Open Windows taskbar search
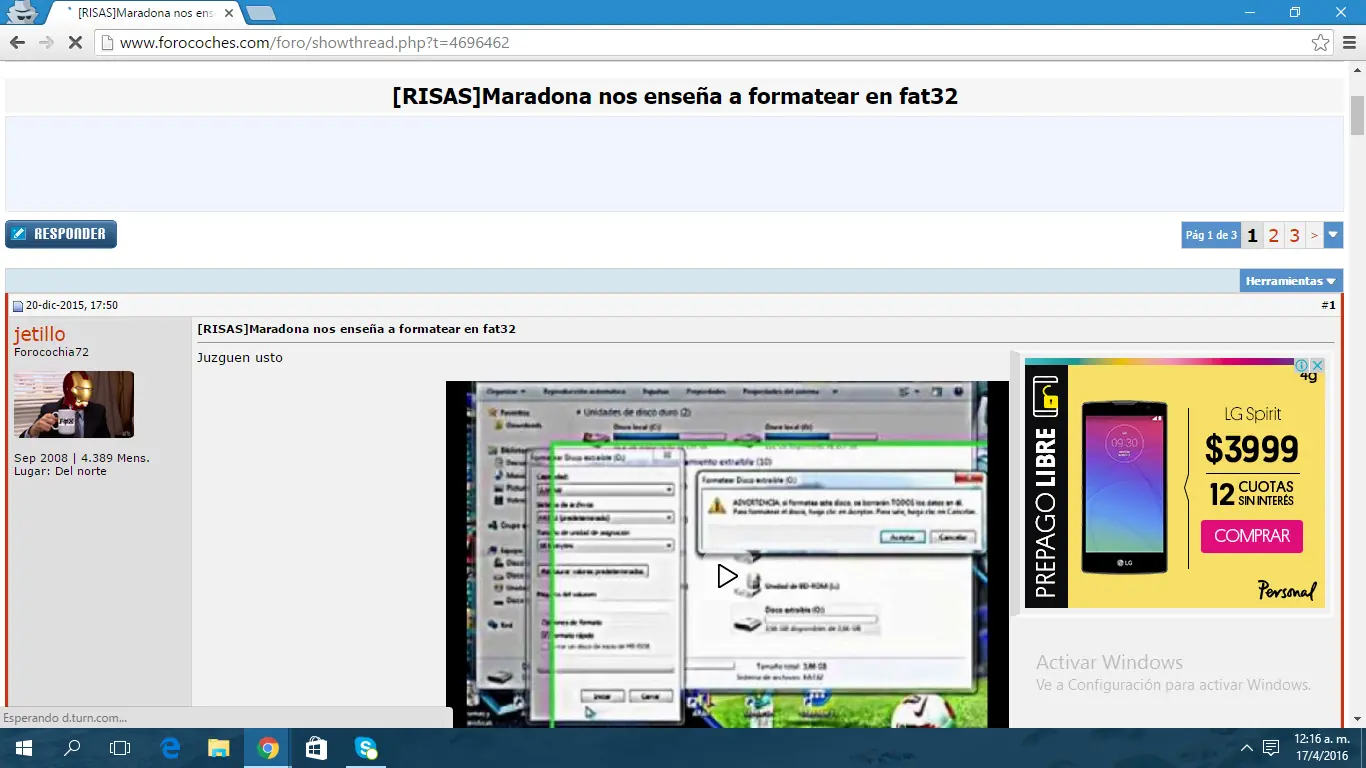 (72, 748)
